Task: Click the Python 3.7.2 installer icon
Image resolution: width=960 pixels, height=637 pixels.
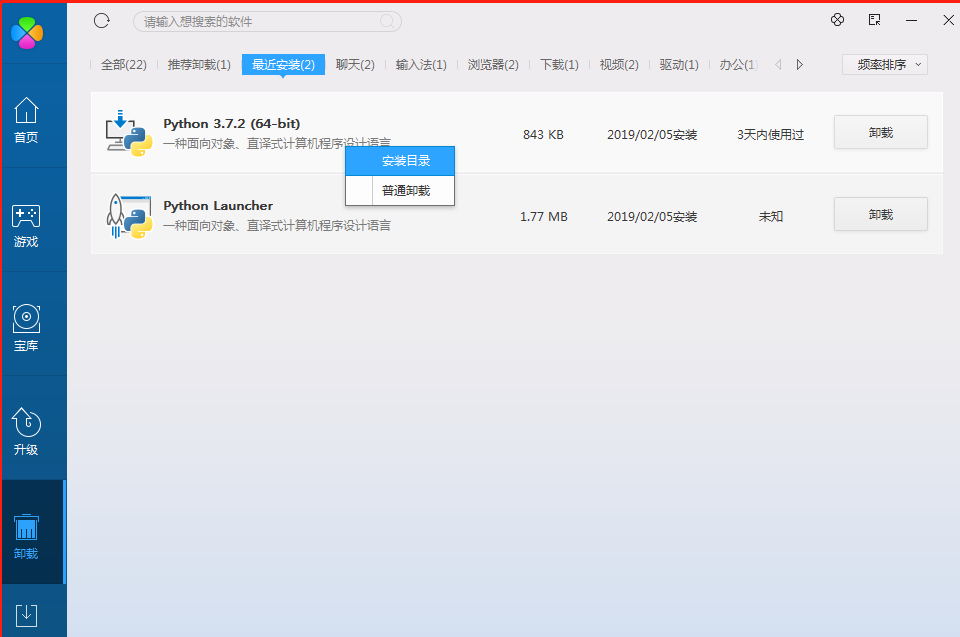Action: 129,133
